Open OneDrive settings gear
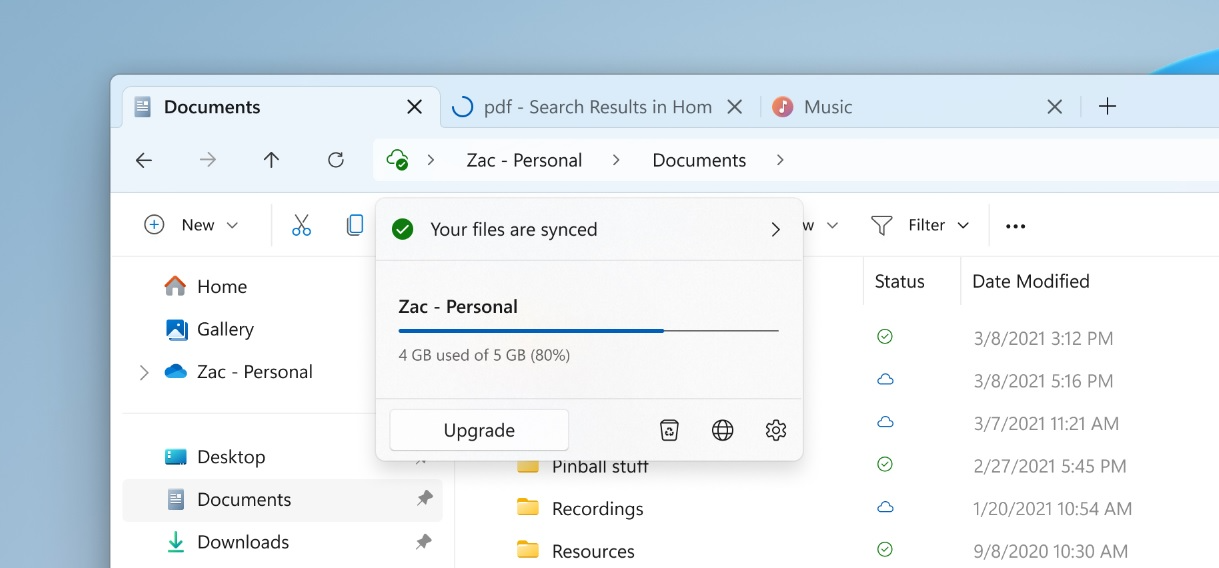Image resolution: width=1219 pixels, height=568 pixels. [776, 430]
